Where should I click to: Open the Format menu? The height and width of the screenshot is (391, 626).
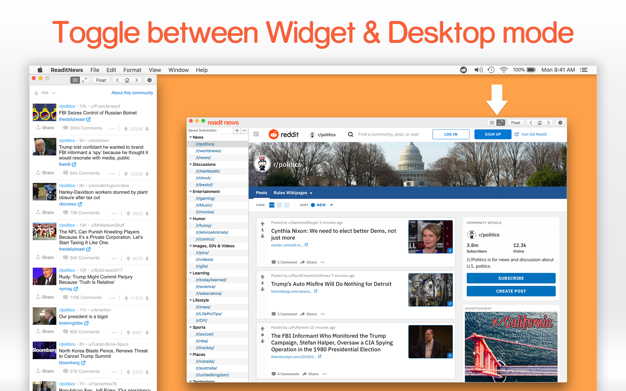(132, 70)
